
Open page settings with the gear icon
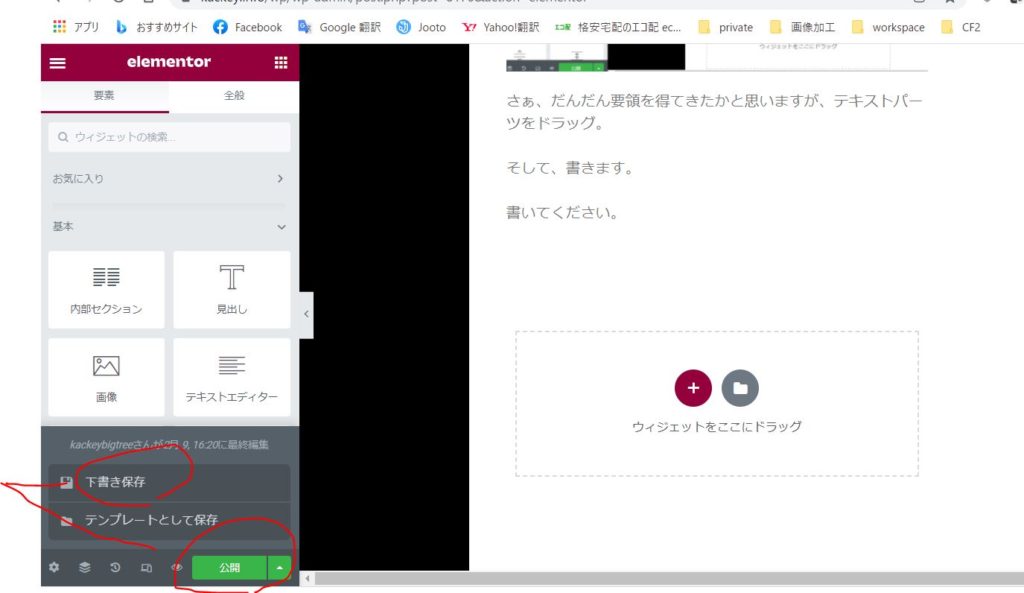(53, 567)
